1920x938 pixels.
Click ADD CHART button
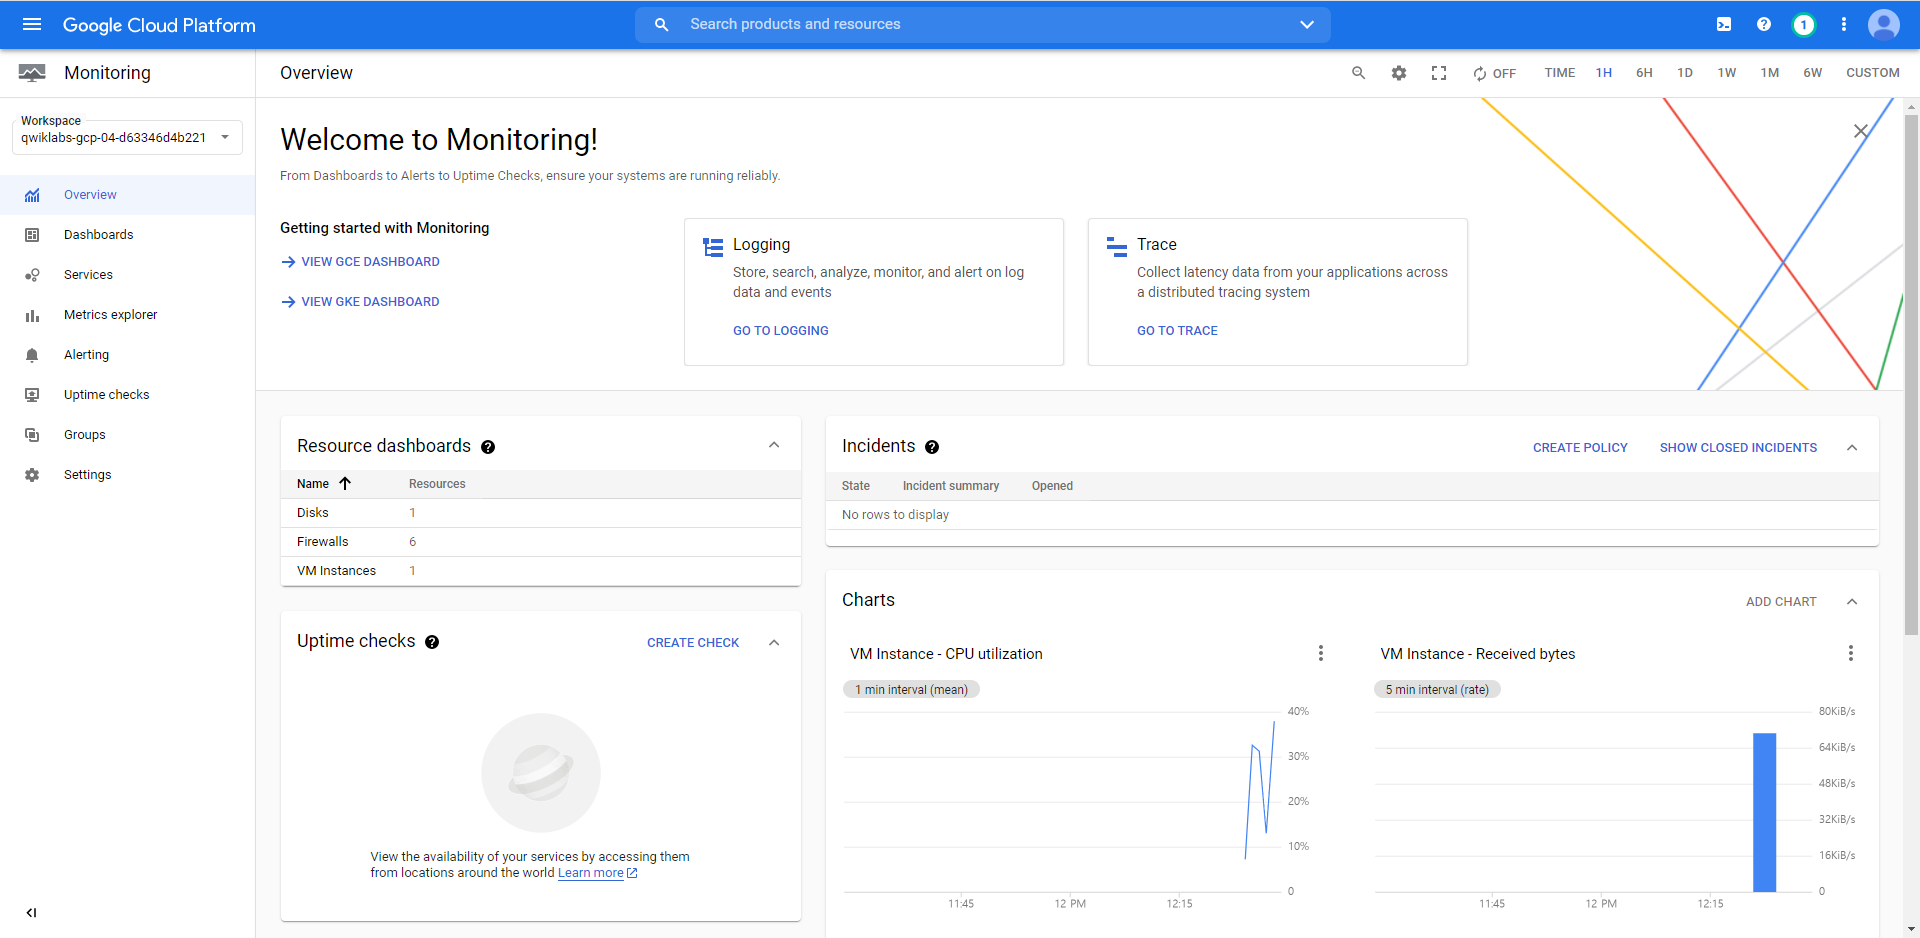point(1781,602)
